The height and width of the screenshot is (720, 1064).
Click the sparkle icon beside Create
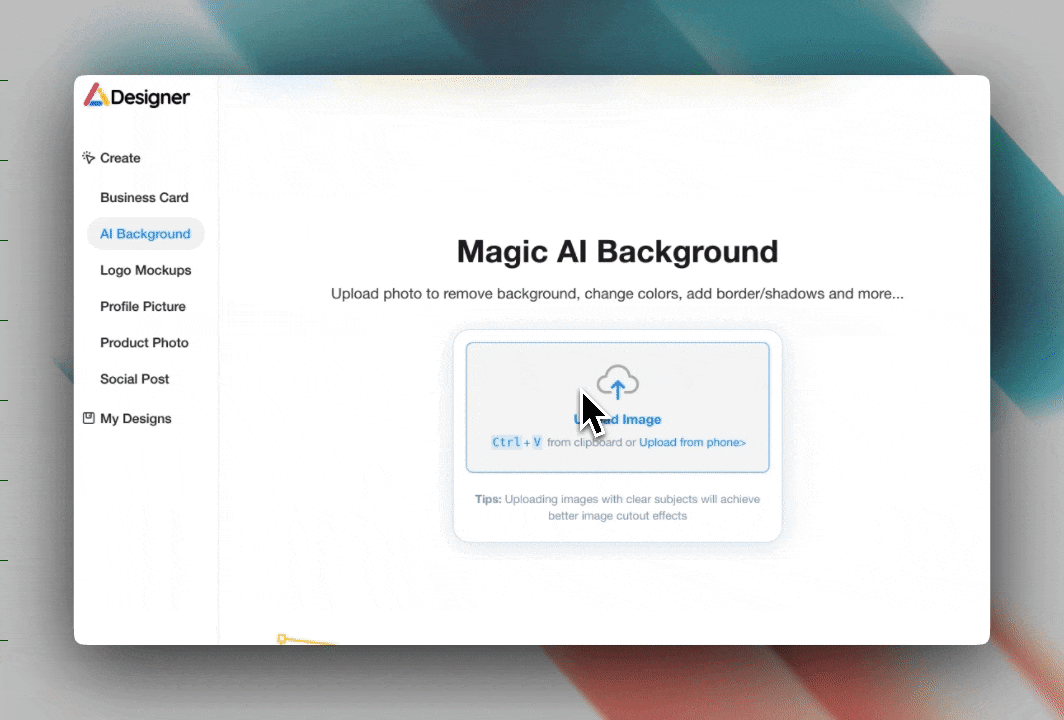88,158
